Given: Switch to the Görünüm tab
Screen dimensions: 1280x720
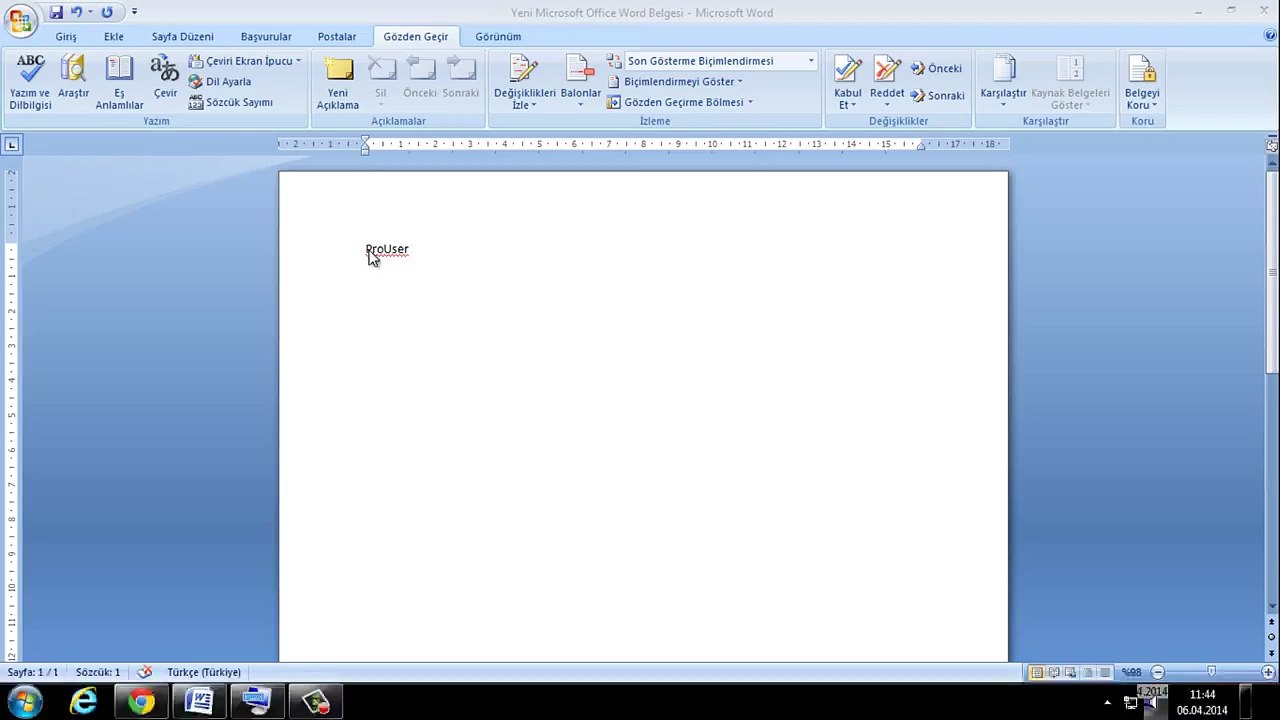Looking at the screenshot, I should [498, 36].
